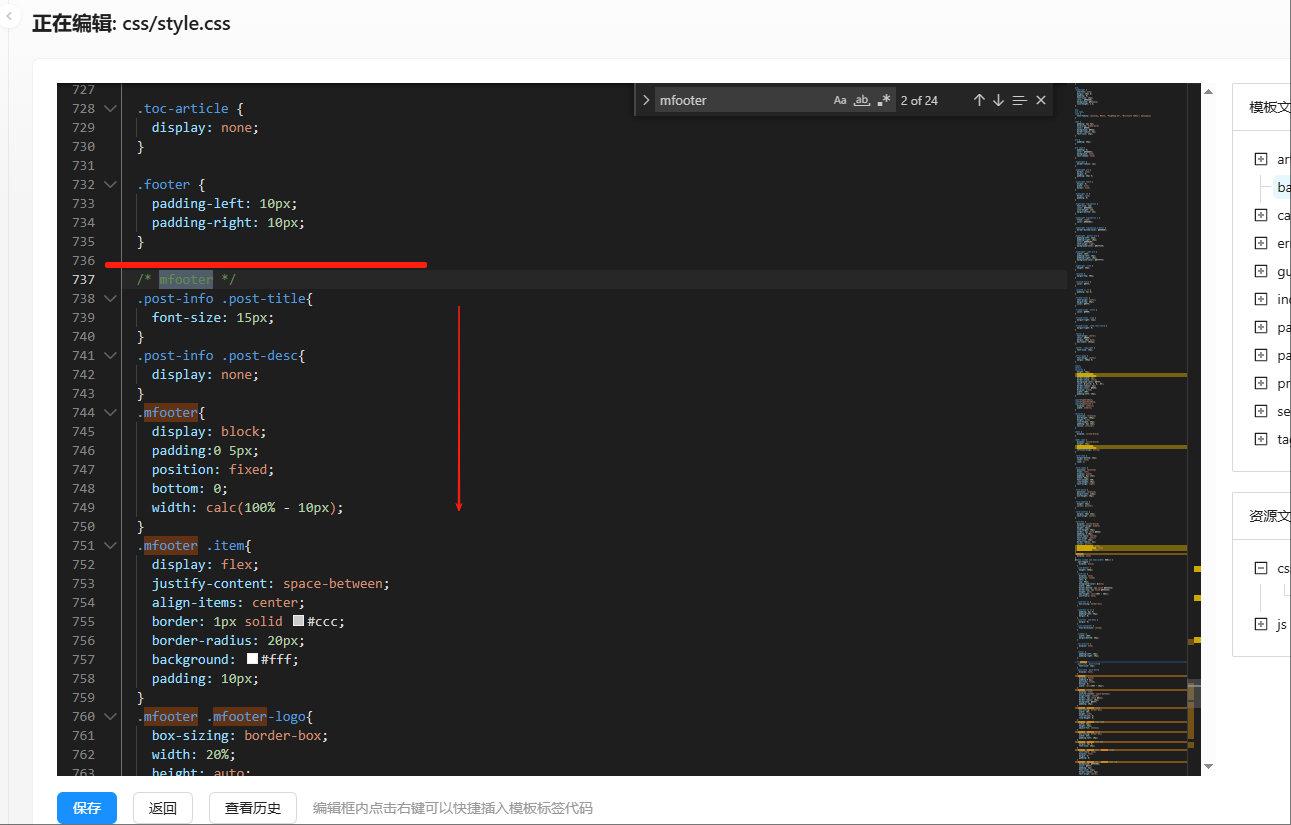The height and width of the screenshot is (825, 1291).
Task: Expand the 'er' template folder plus icon
Action: (x=1260, y=243)
